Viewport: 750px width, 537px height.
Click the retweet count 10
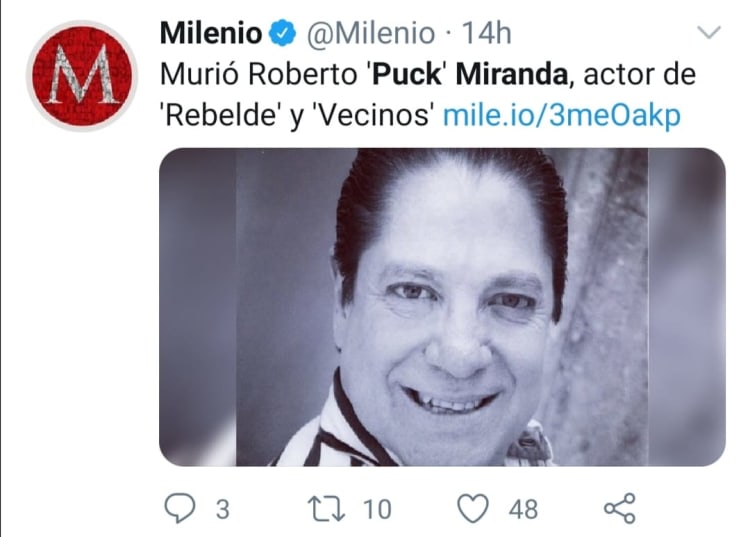click(376, 509)
